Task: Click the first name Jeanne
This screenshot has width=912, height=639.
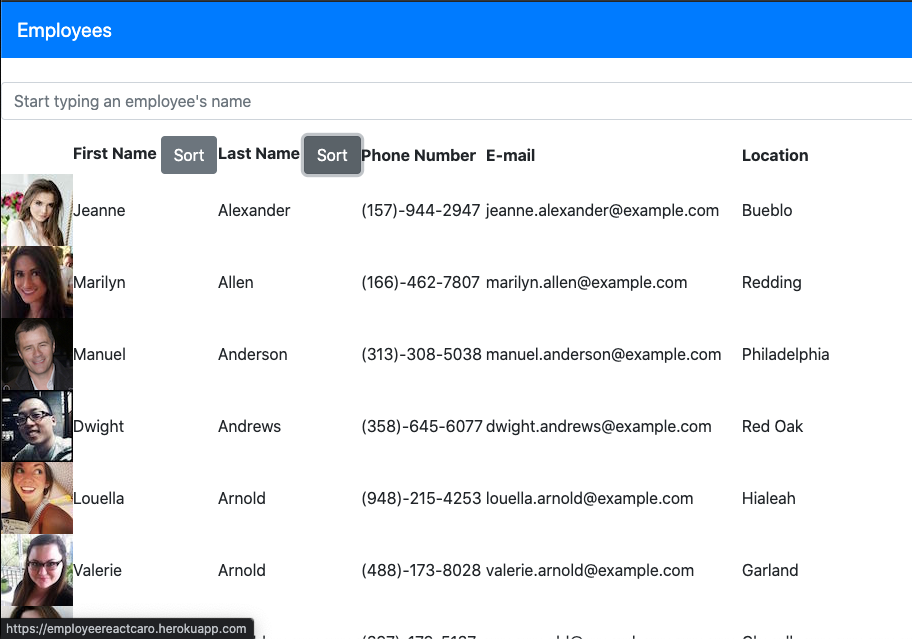Action: click(99, 210)
